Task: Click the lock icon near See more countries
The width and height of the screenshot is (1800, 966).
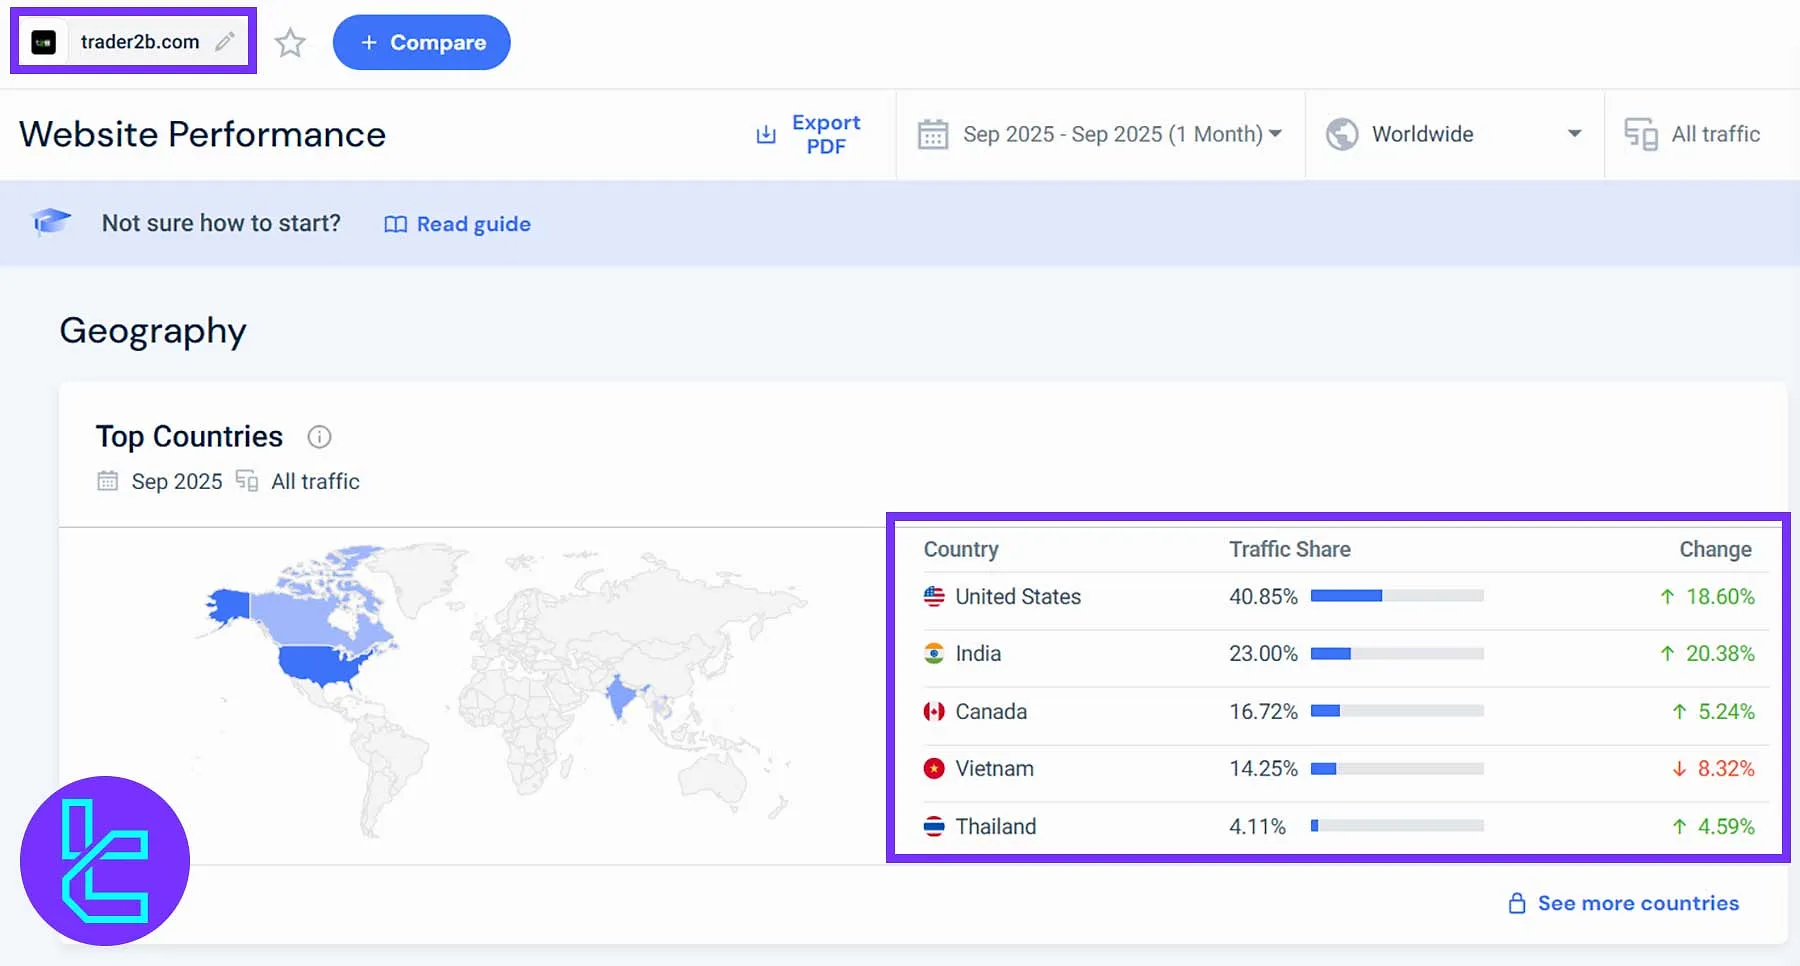Action: tap(1516, 902)
